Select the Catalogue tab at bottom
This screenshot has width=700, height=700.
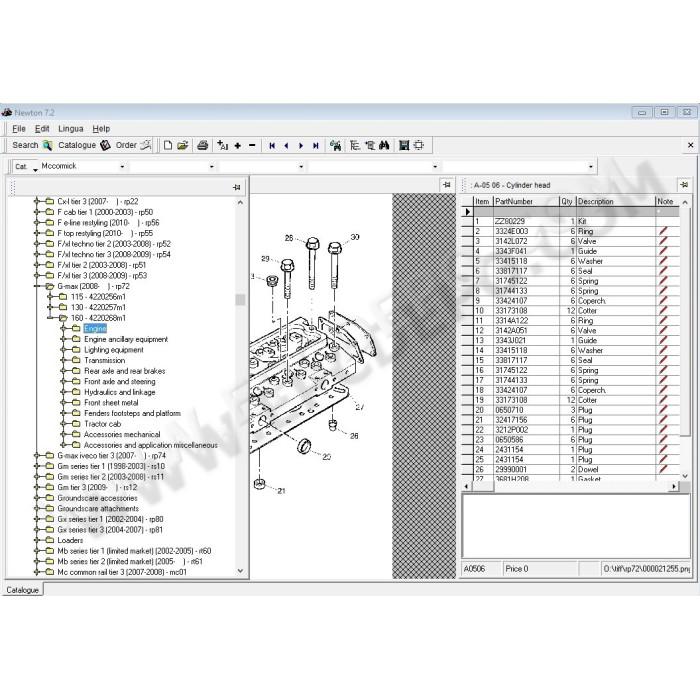click(22, 590)
